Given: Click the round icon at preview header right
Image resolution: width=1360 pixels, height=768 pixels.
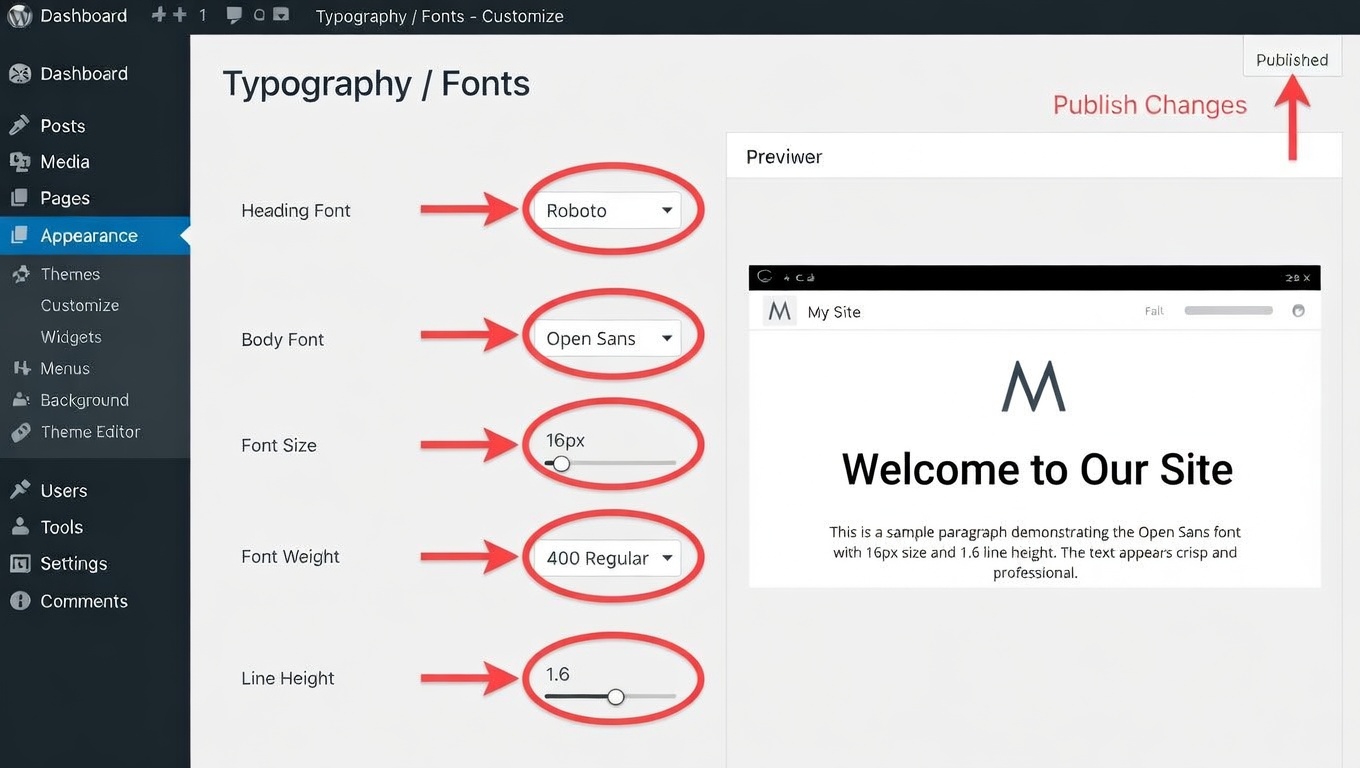Looking at the screenshot, I should pyautogui.click(x=1298, y=310).
